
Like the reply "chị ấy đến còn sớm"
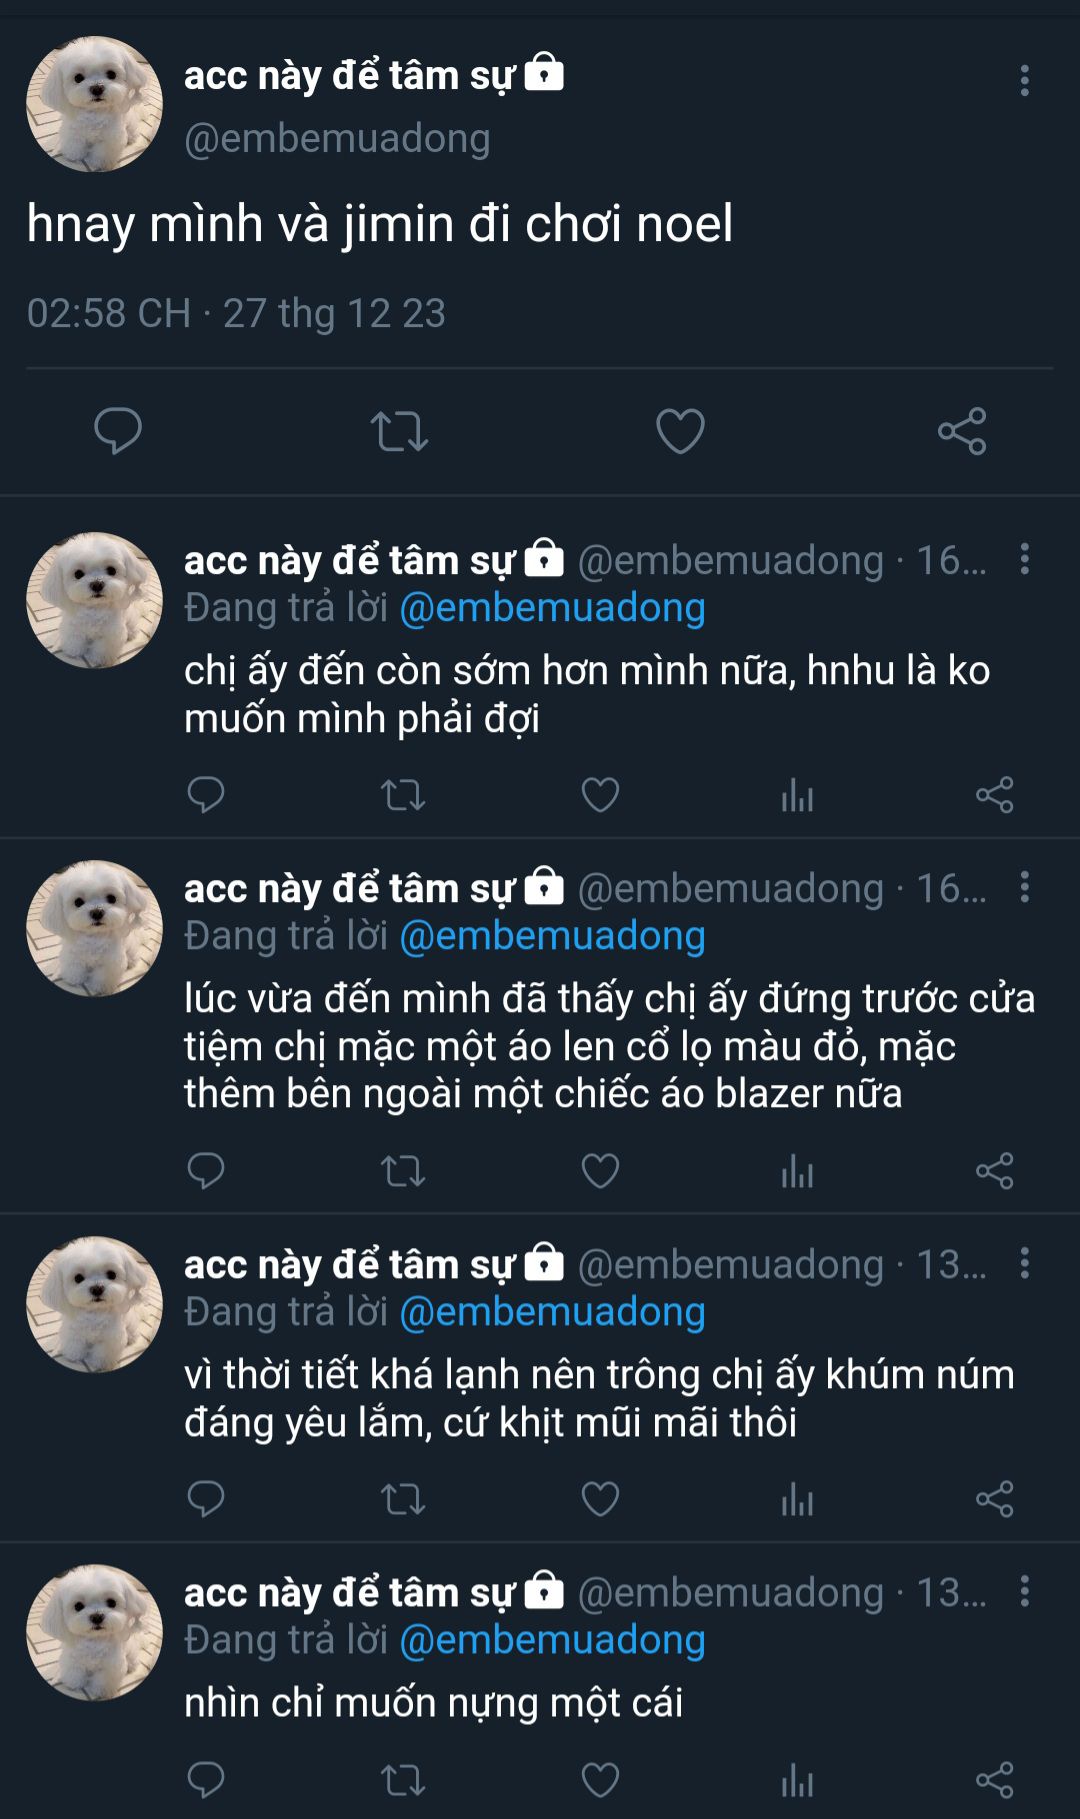[600, 796]
